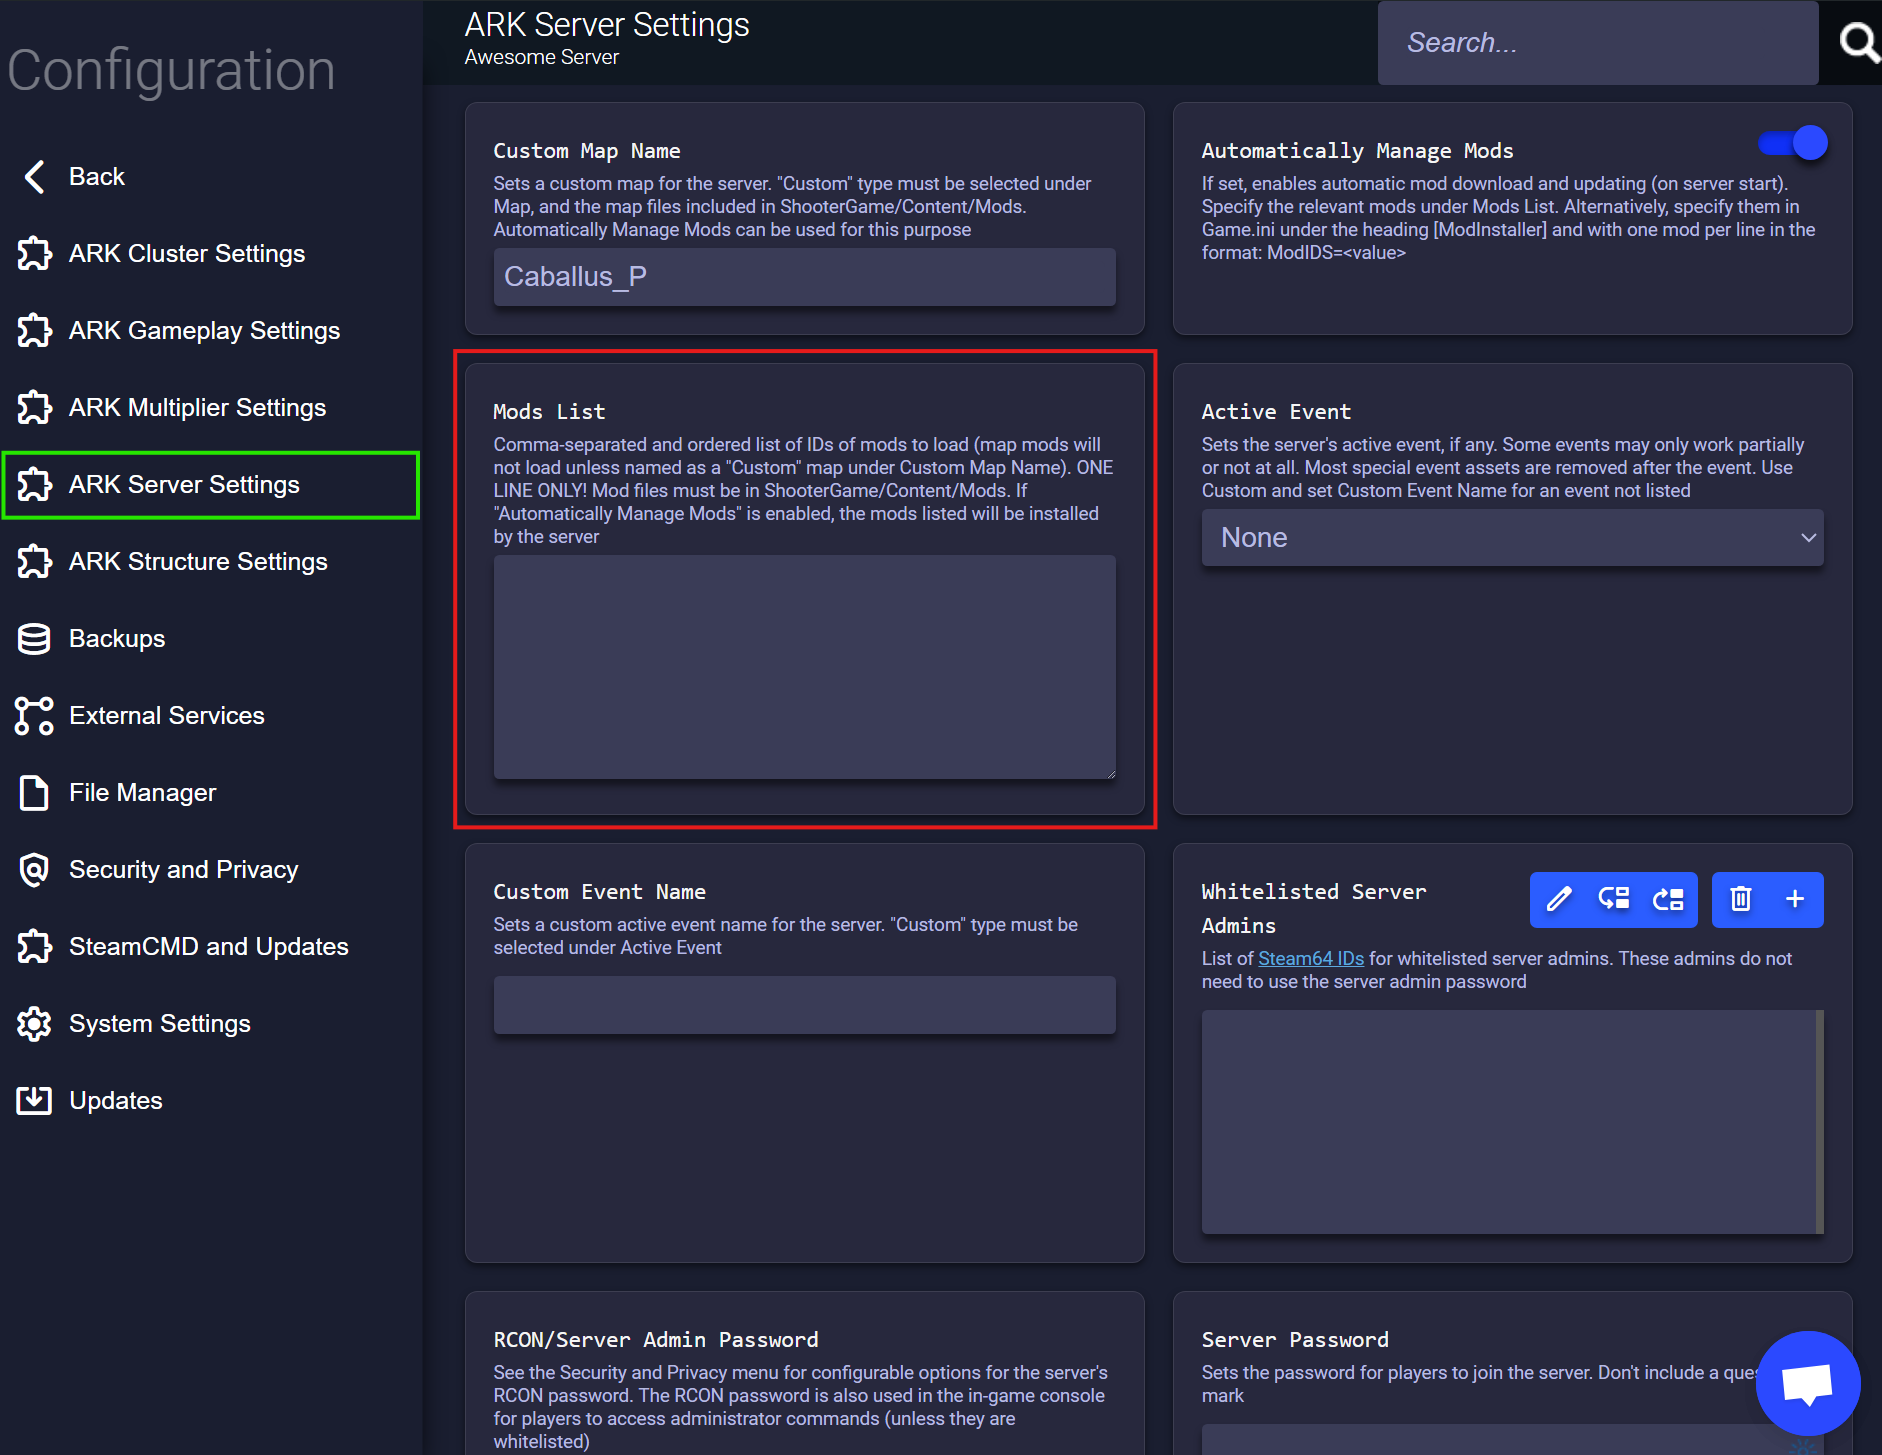Click the External Services nodes icon
This screenshot has width=1882, height=1455.
click(34, 715)
